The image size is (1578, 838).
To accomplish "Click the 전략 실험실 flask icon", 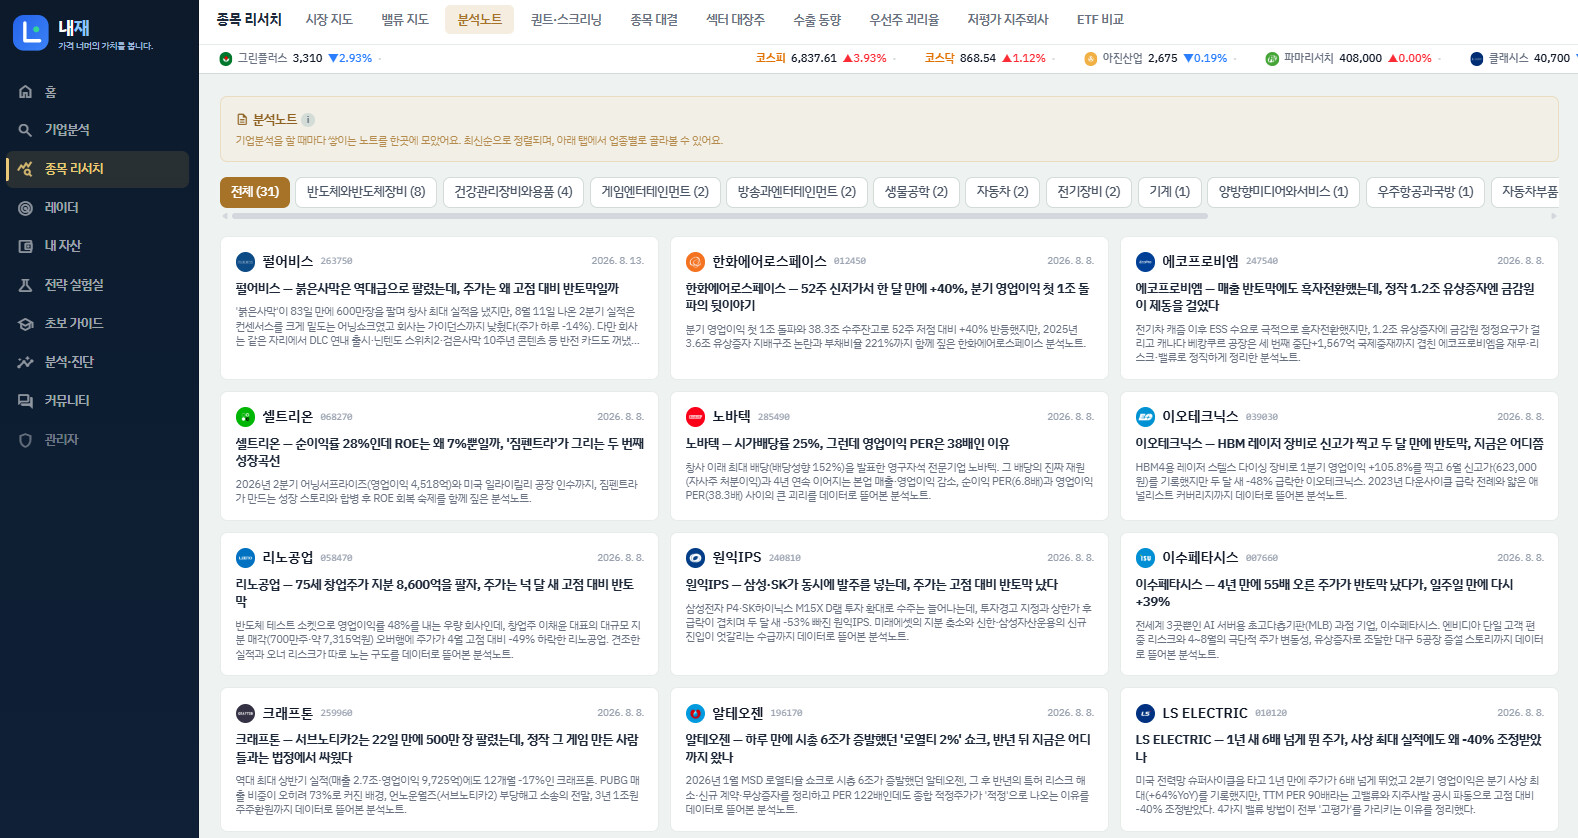I will click(x=25, y=285).
